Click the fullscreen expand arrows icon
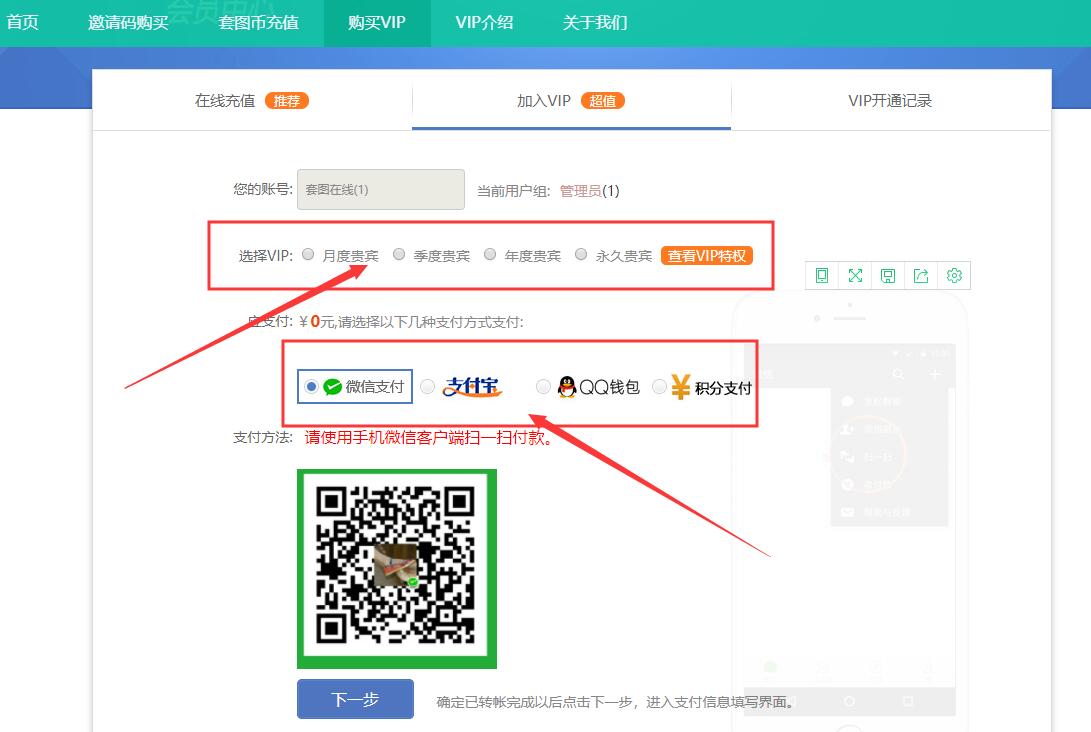Viewport: 1091px width, 732px height. tap(855, 276)
